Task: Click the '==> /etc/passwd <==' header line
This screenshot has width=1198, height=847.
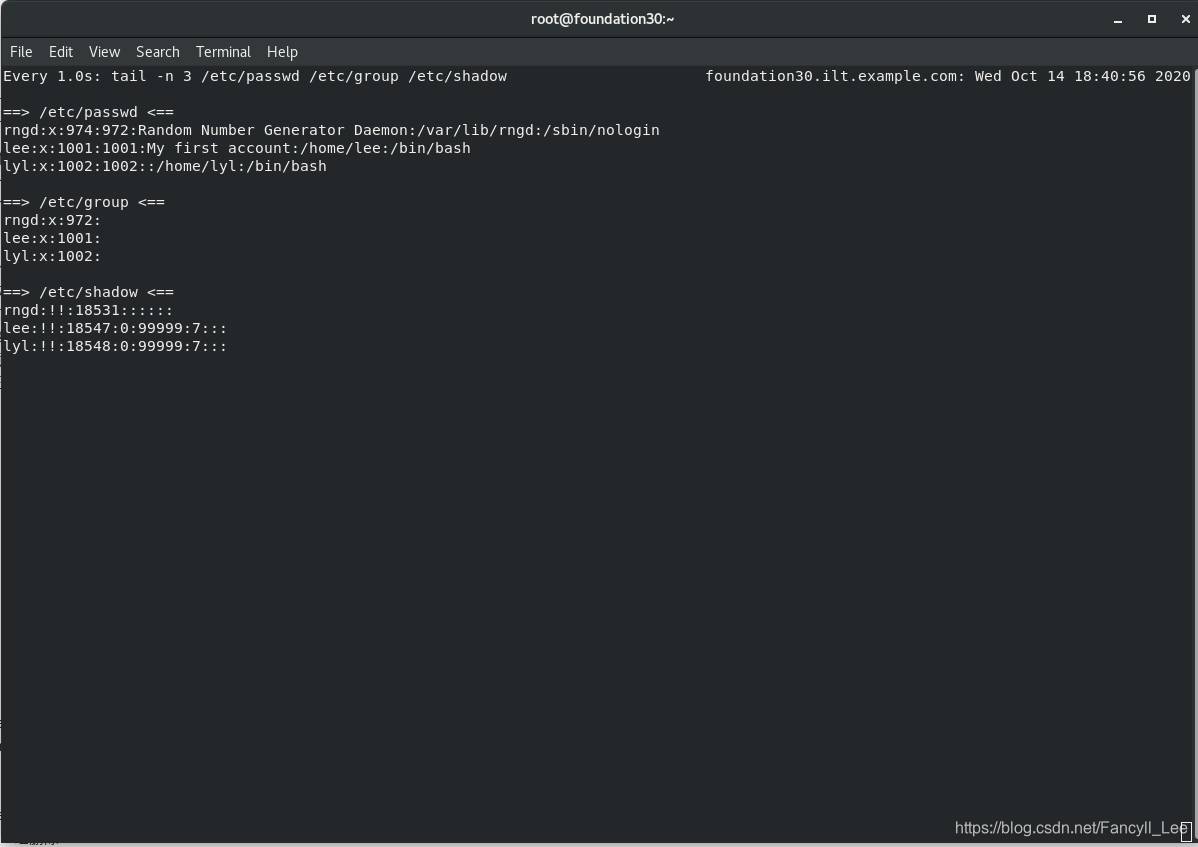Action: [x=89, y=112]
